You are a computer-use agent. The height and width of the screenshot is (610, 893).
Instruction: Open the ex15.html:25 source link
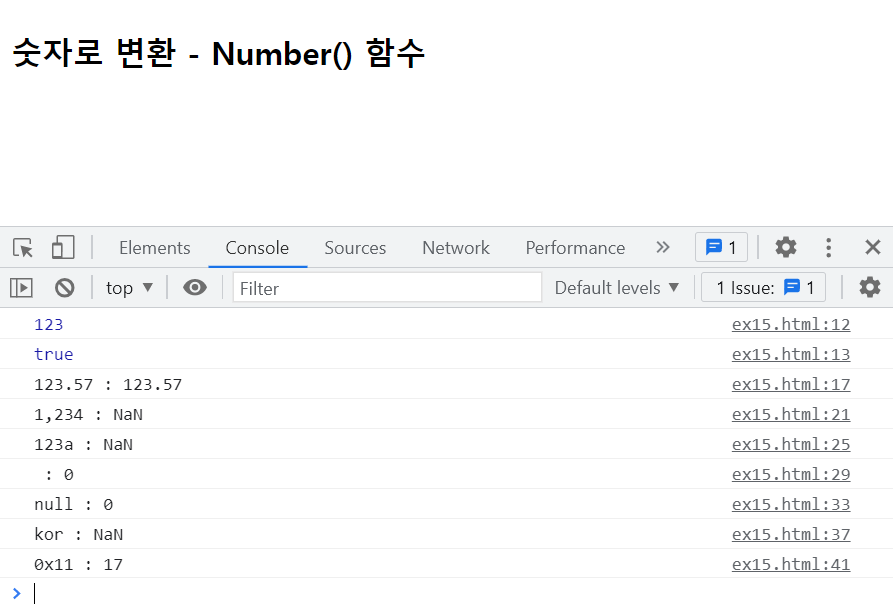pyautogui.click(x=790, y=444)
